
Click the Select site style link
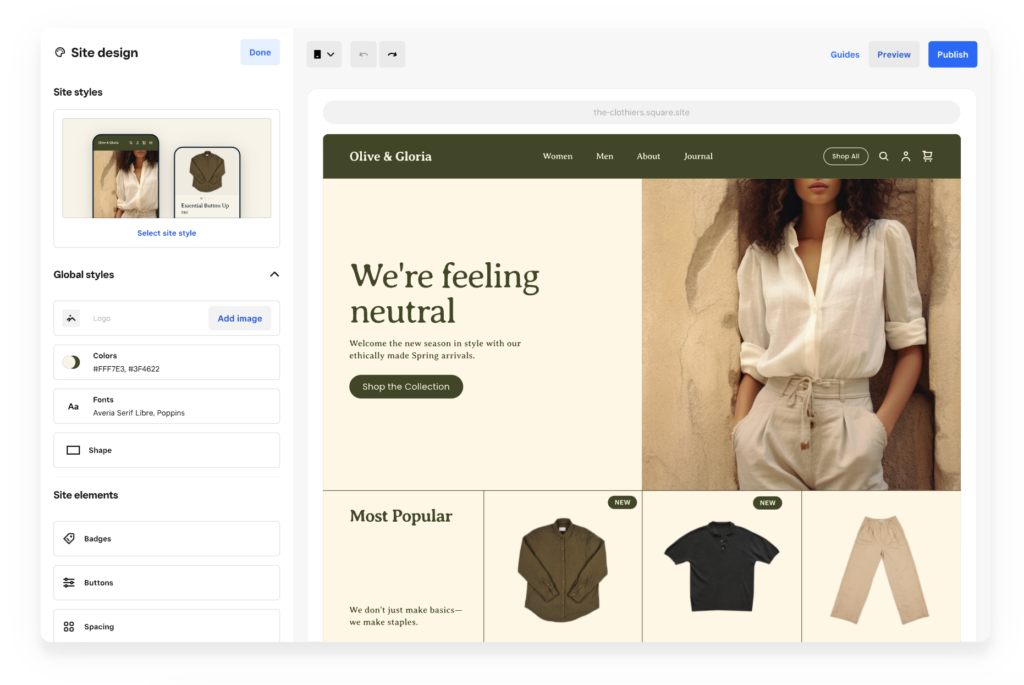[166, 232]
